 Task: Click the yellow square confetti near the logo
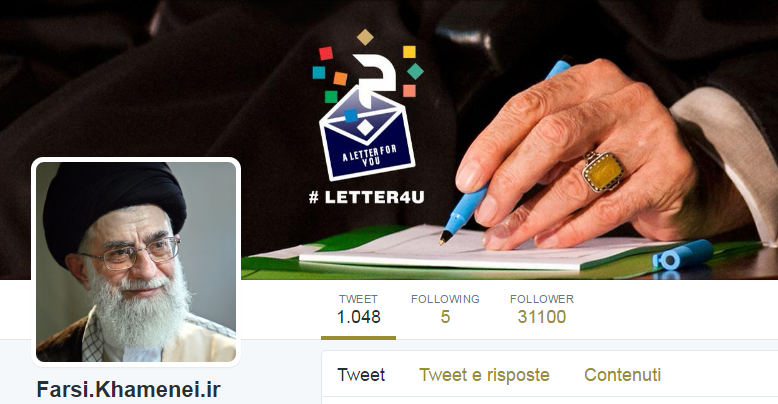pos(409,52)
